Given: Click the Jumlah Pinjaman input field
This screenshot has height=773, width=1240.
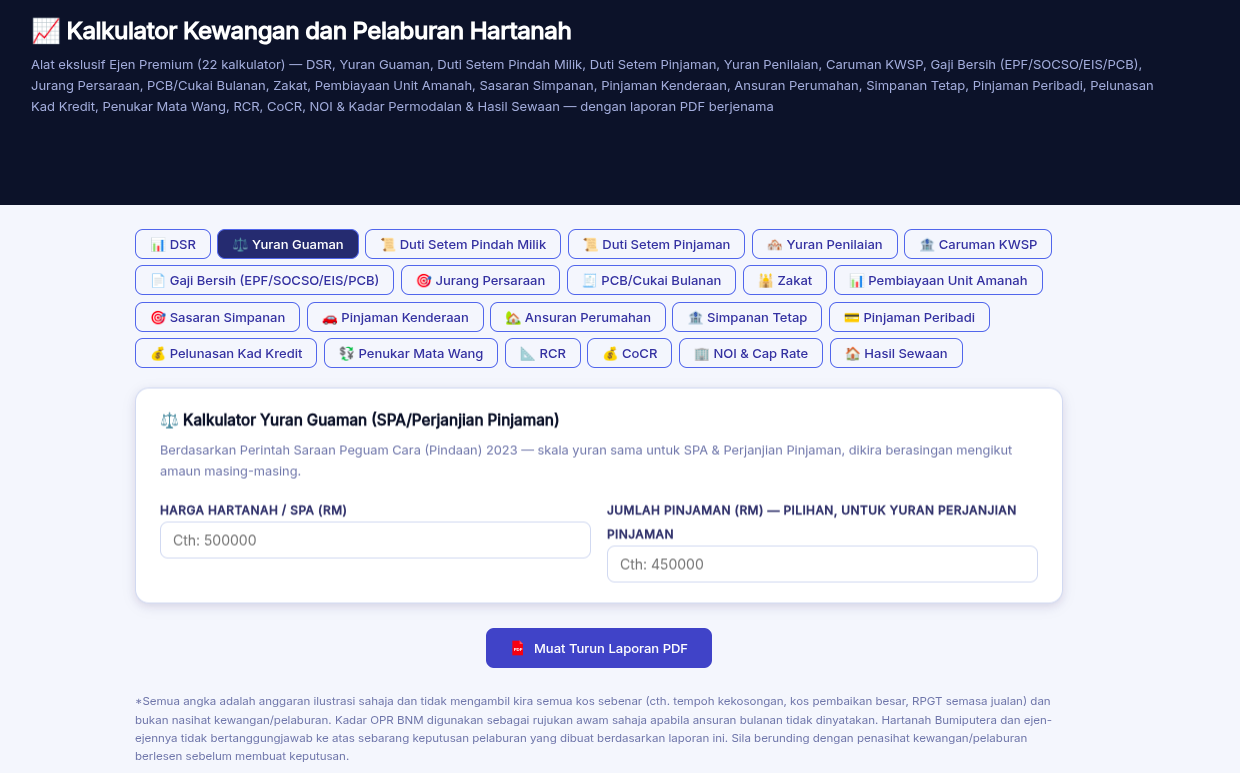Looking at the screenshot, I should 822,564.
